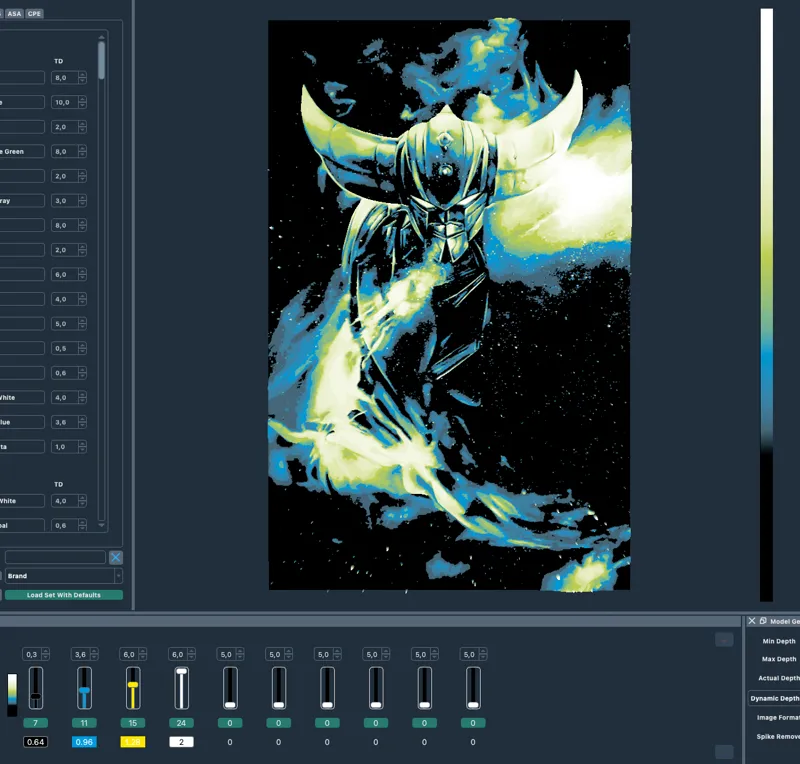This screenshot has height=764, width=800.
Task: Click the yellow filament slider
Action: coord(133,687)
